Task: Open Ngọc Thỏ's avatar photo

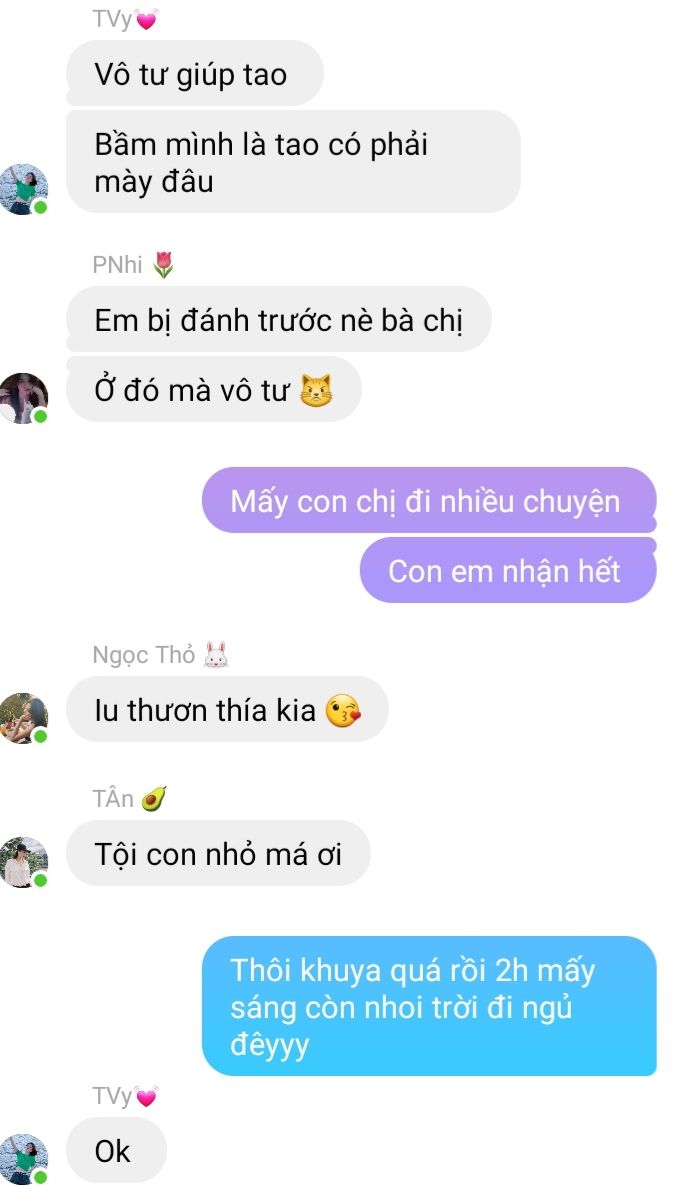Action: [x=23, y=719]
